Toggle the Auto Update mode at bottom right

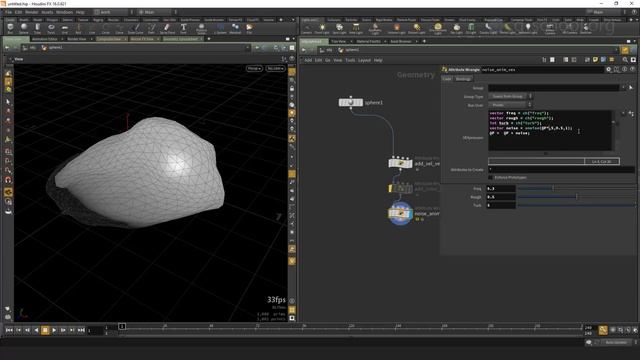616,342
